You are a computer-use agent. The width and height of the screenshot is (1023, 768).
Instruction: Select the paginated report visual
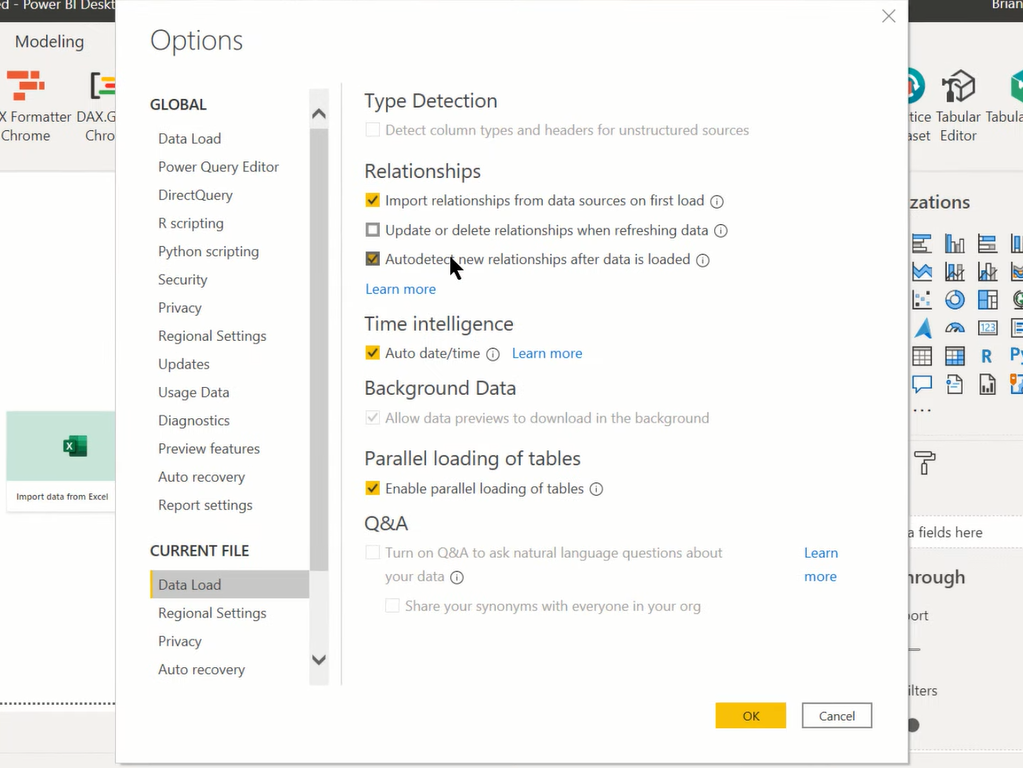987,384
